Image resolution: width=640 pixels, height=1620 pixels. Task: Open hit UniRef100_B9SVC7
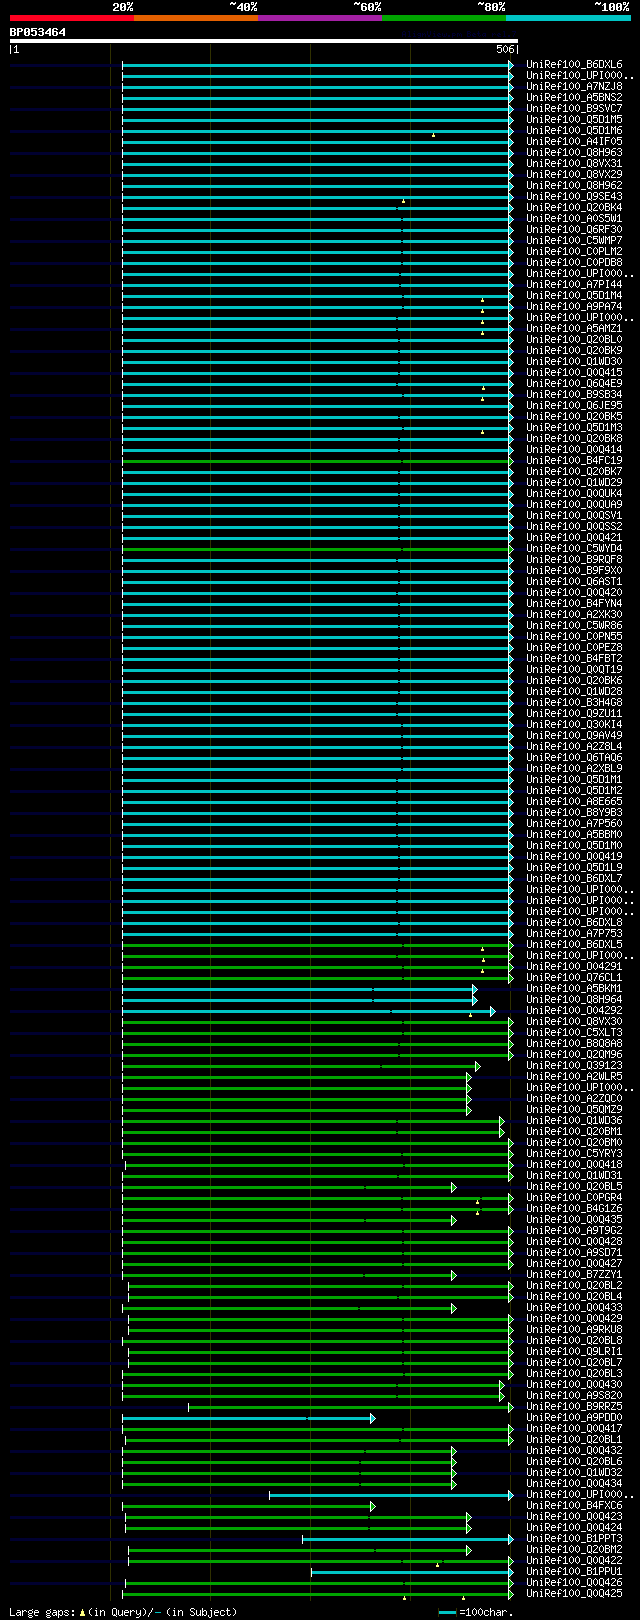click(574, 109)
